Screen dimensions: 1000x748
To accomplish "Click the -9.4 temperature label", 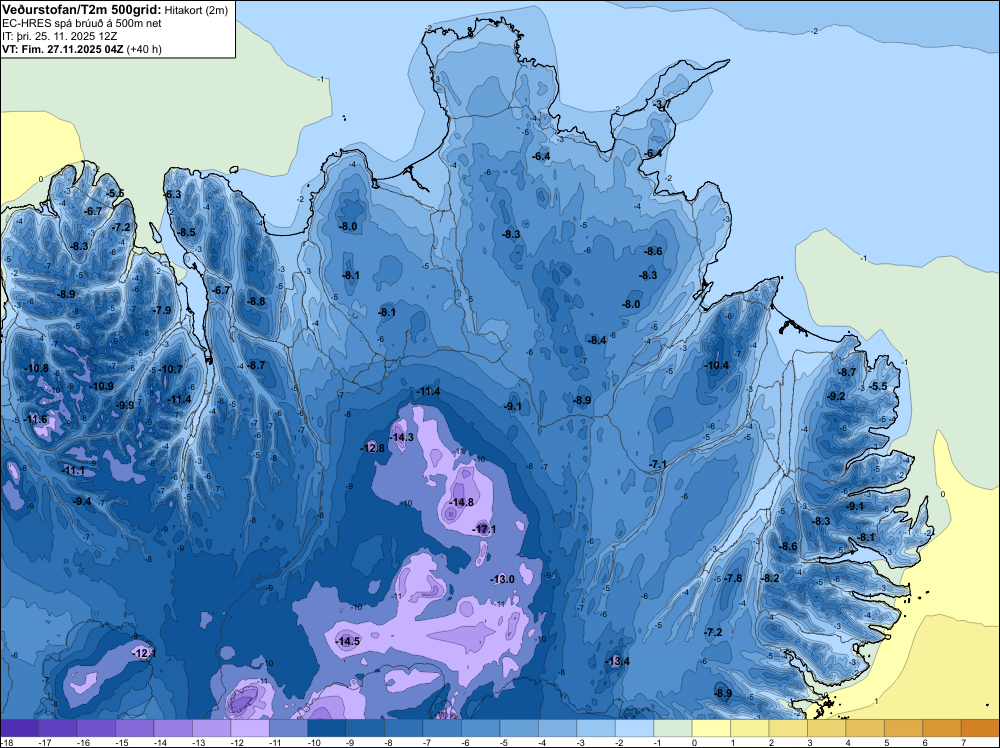I will (82, 501).
